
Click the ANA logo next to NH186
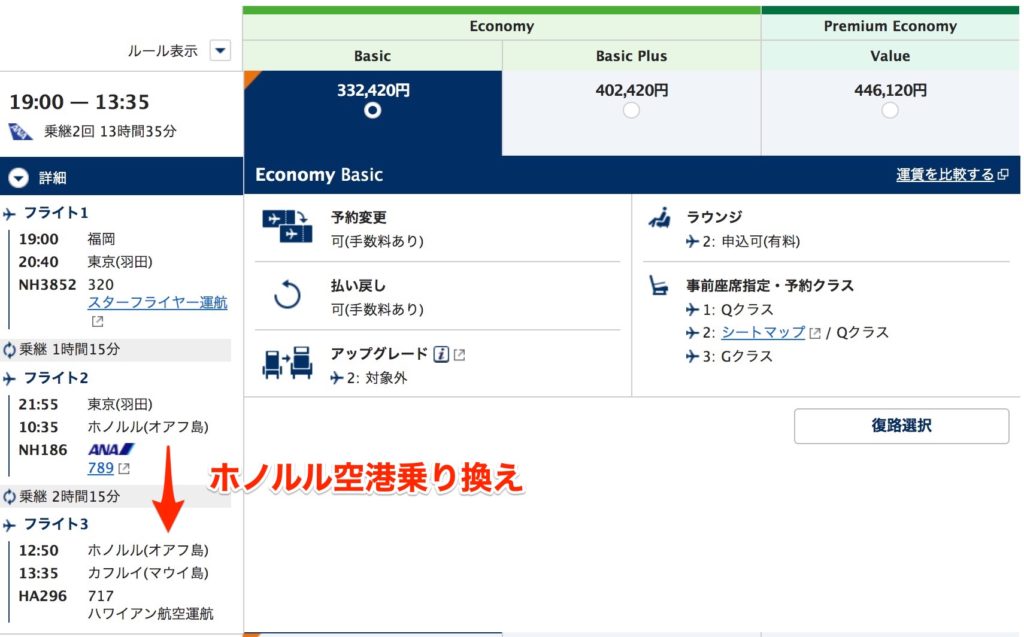pyautogui.click(x=111, y=449)
